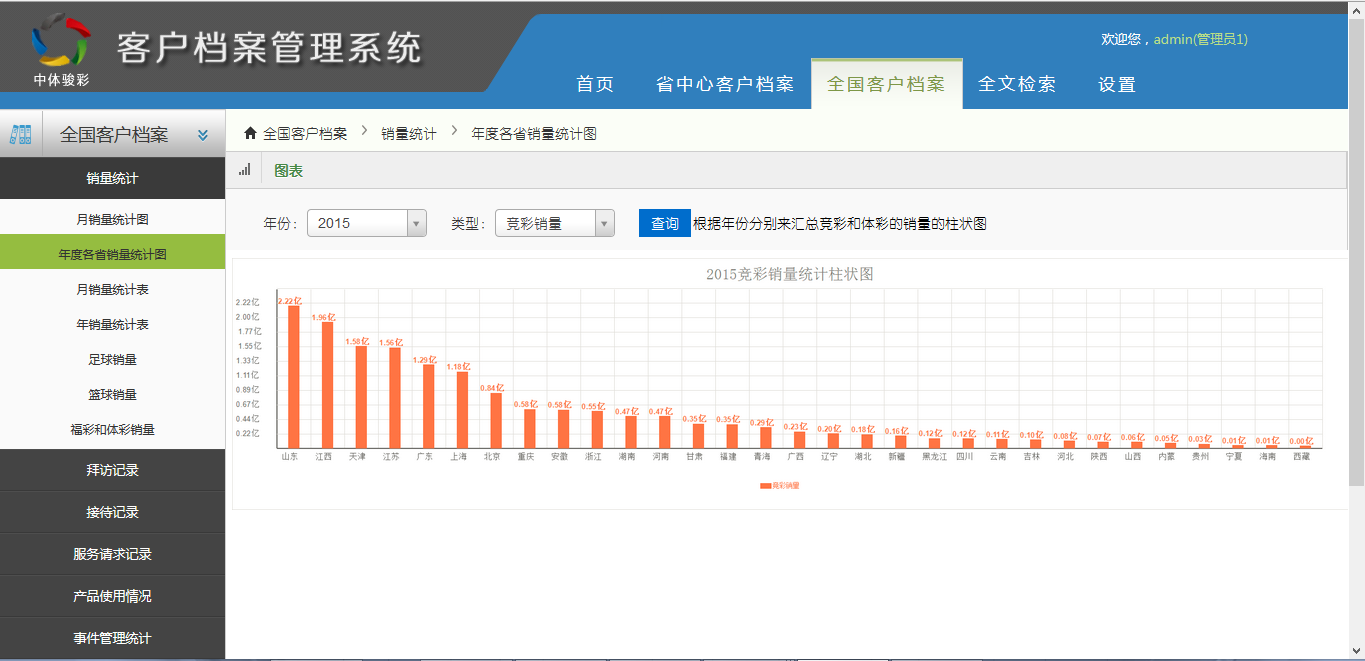
Task: Click the file cabinet icon in sidebar header
Action: tap(21, 134)
